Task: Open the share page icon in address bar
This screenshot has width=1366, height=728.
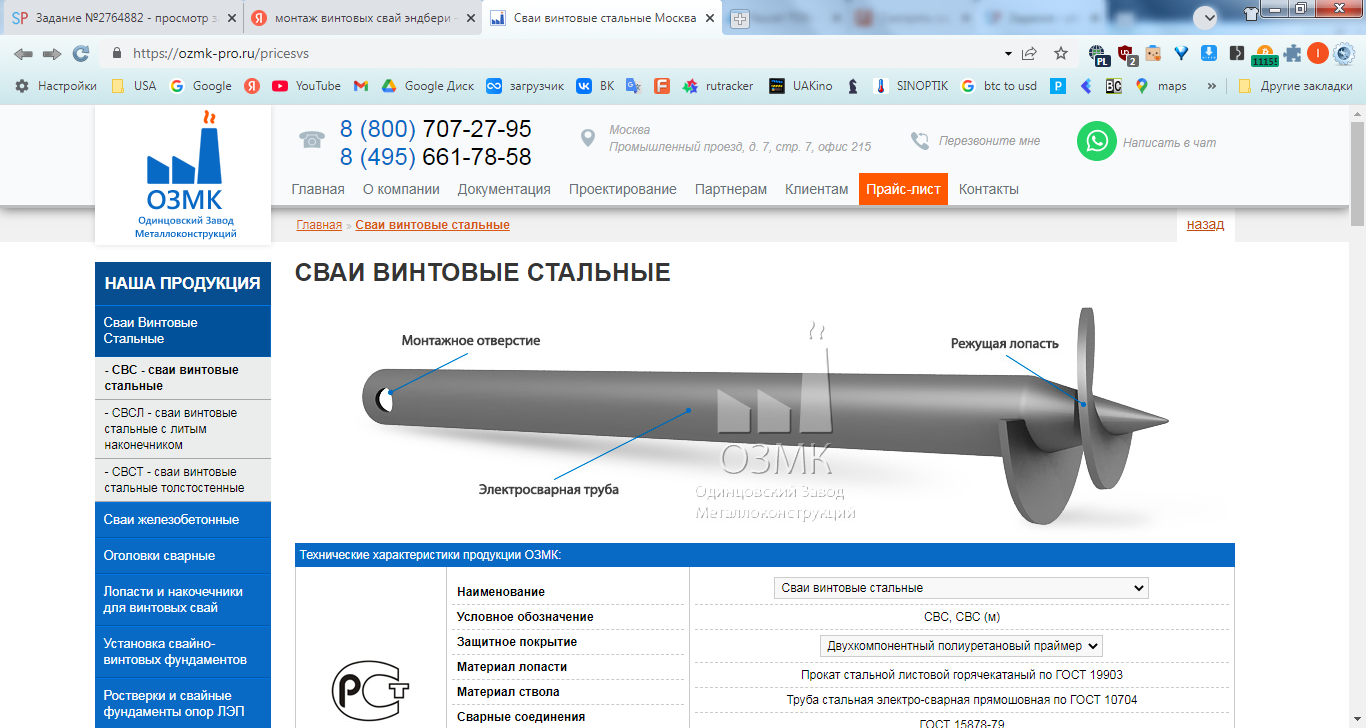Action: pos(1029,54)
